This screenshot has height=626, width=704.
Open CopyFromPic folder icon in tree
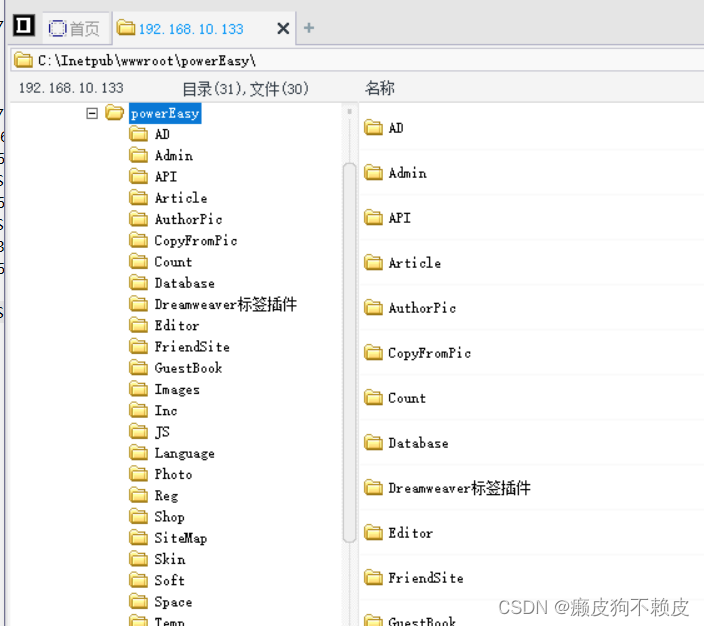point(138,240)
